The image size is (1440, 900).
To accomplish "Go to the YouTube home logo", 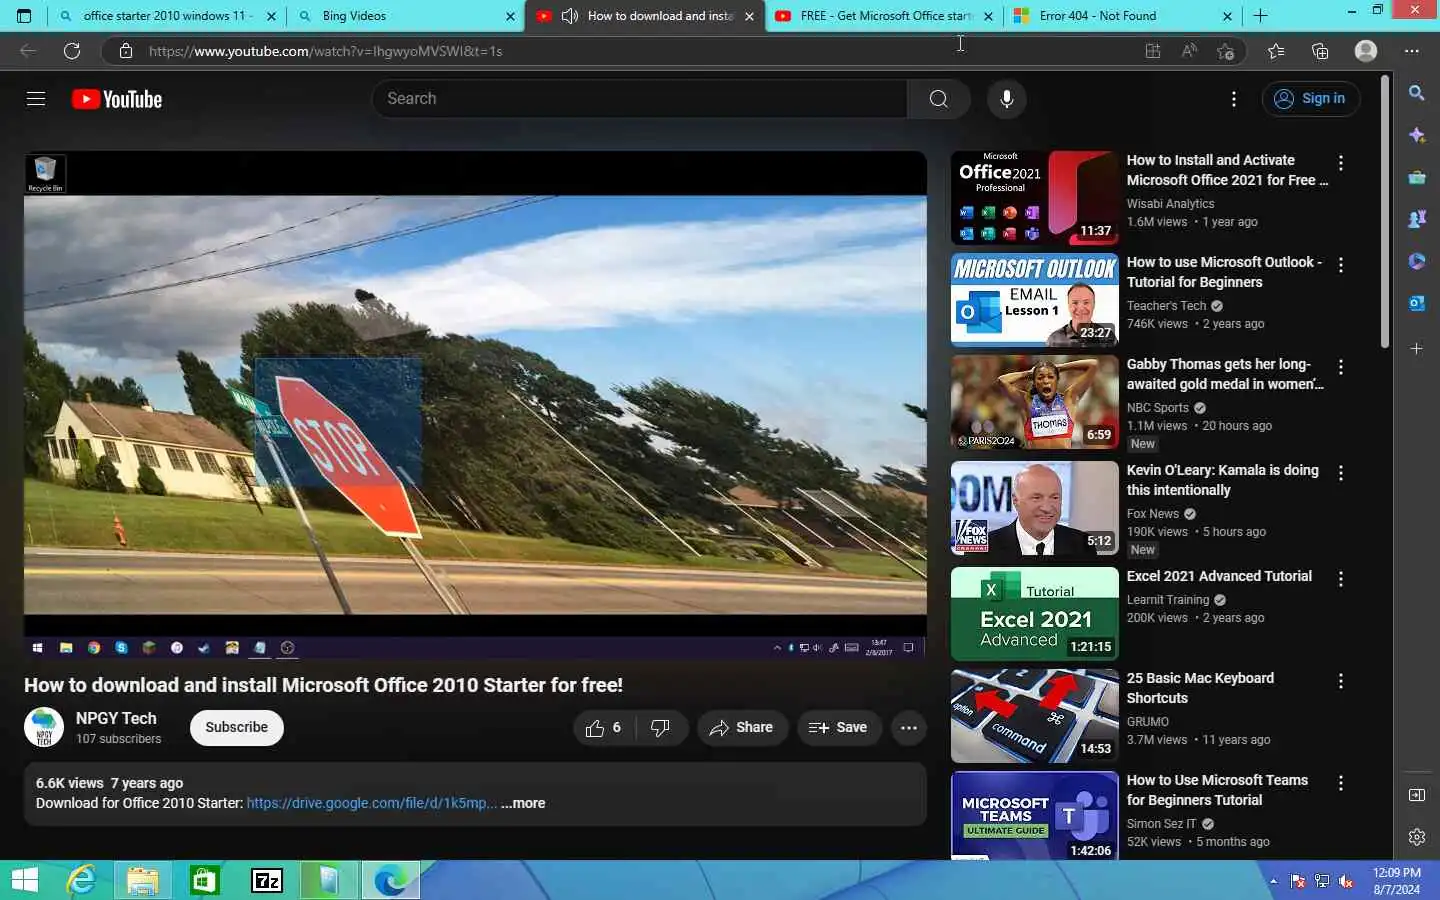I will 117,99.
